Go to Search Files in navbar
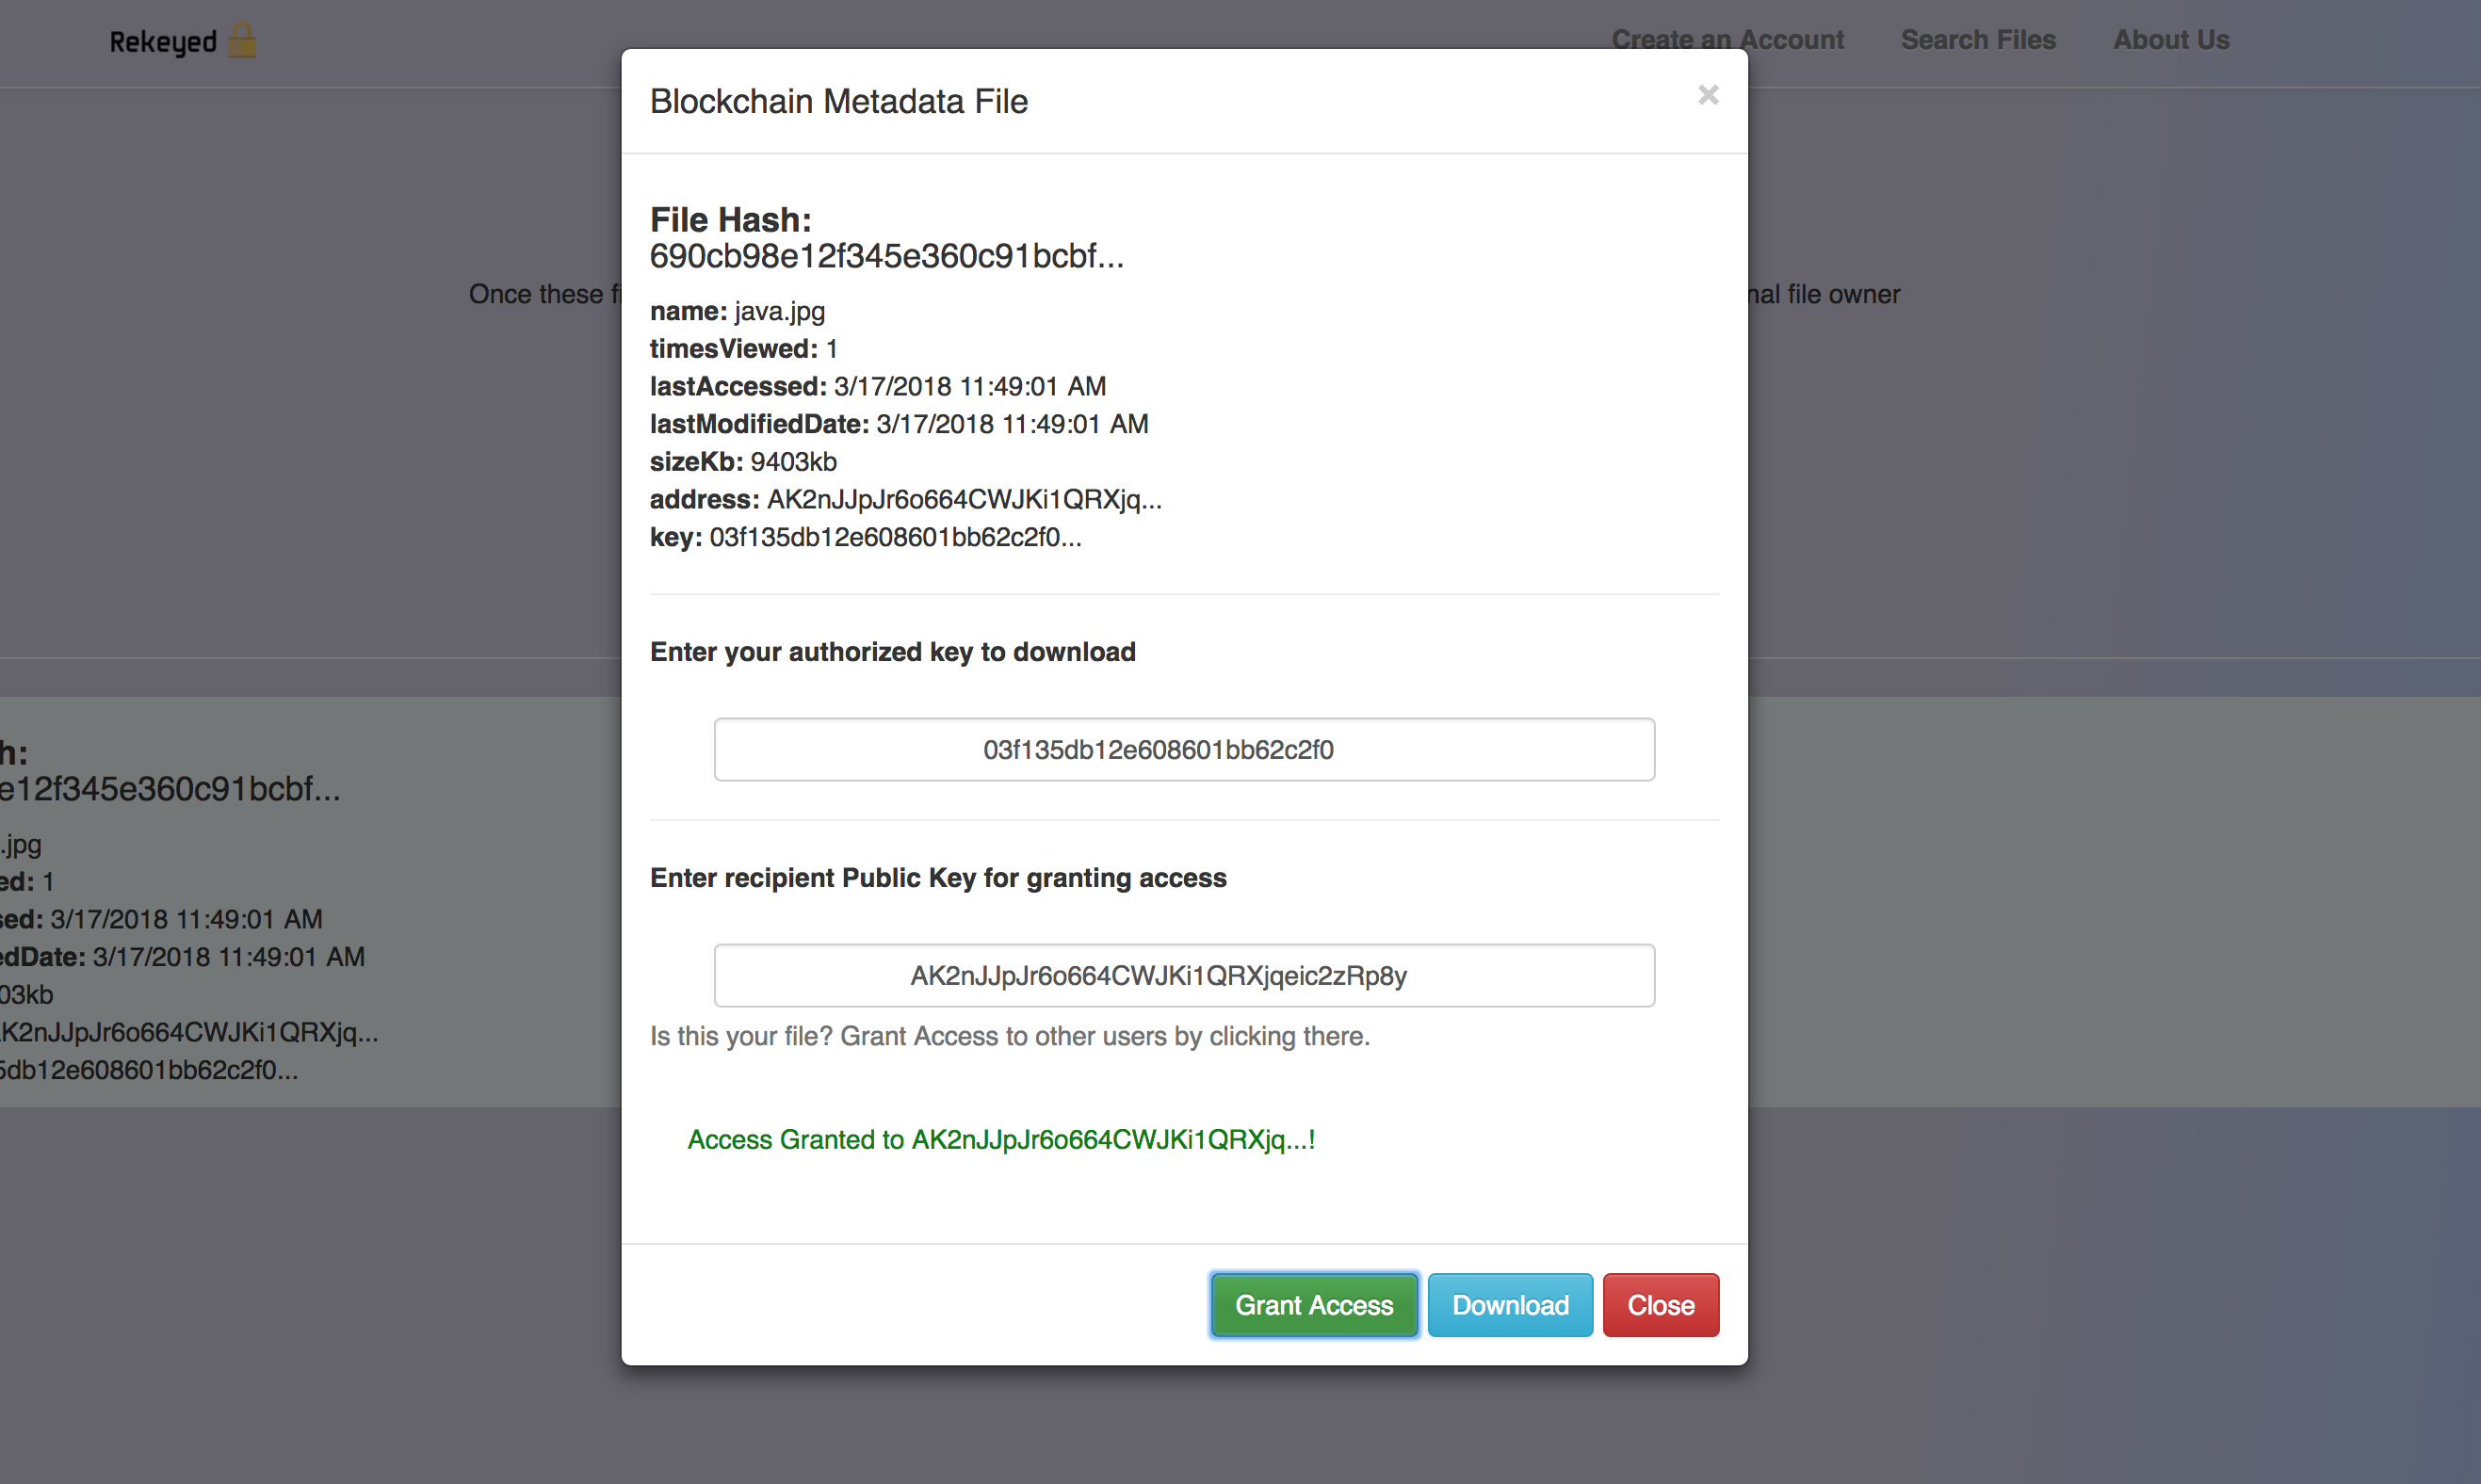Viewport: 2481px width, 1484px height. (x=1977, y=40)
